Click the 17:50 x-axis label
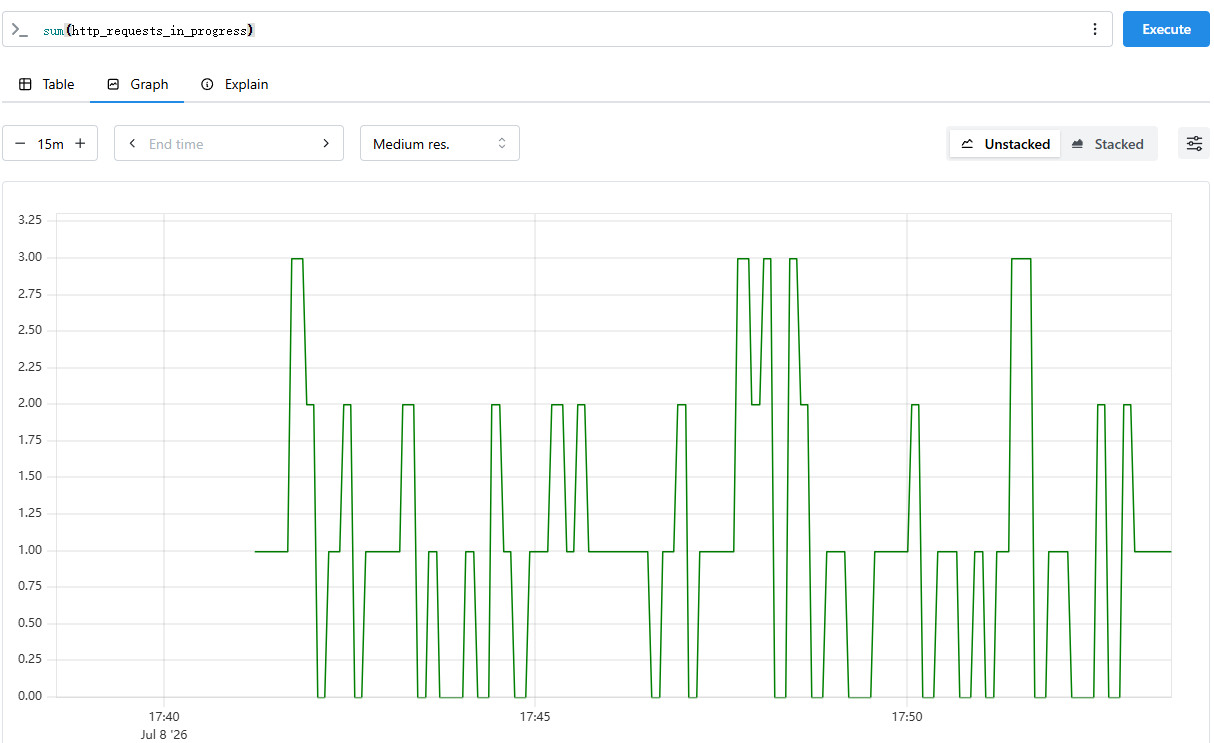This screenshot has height=743, width=1214. [906, 717]
